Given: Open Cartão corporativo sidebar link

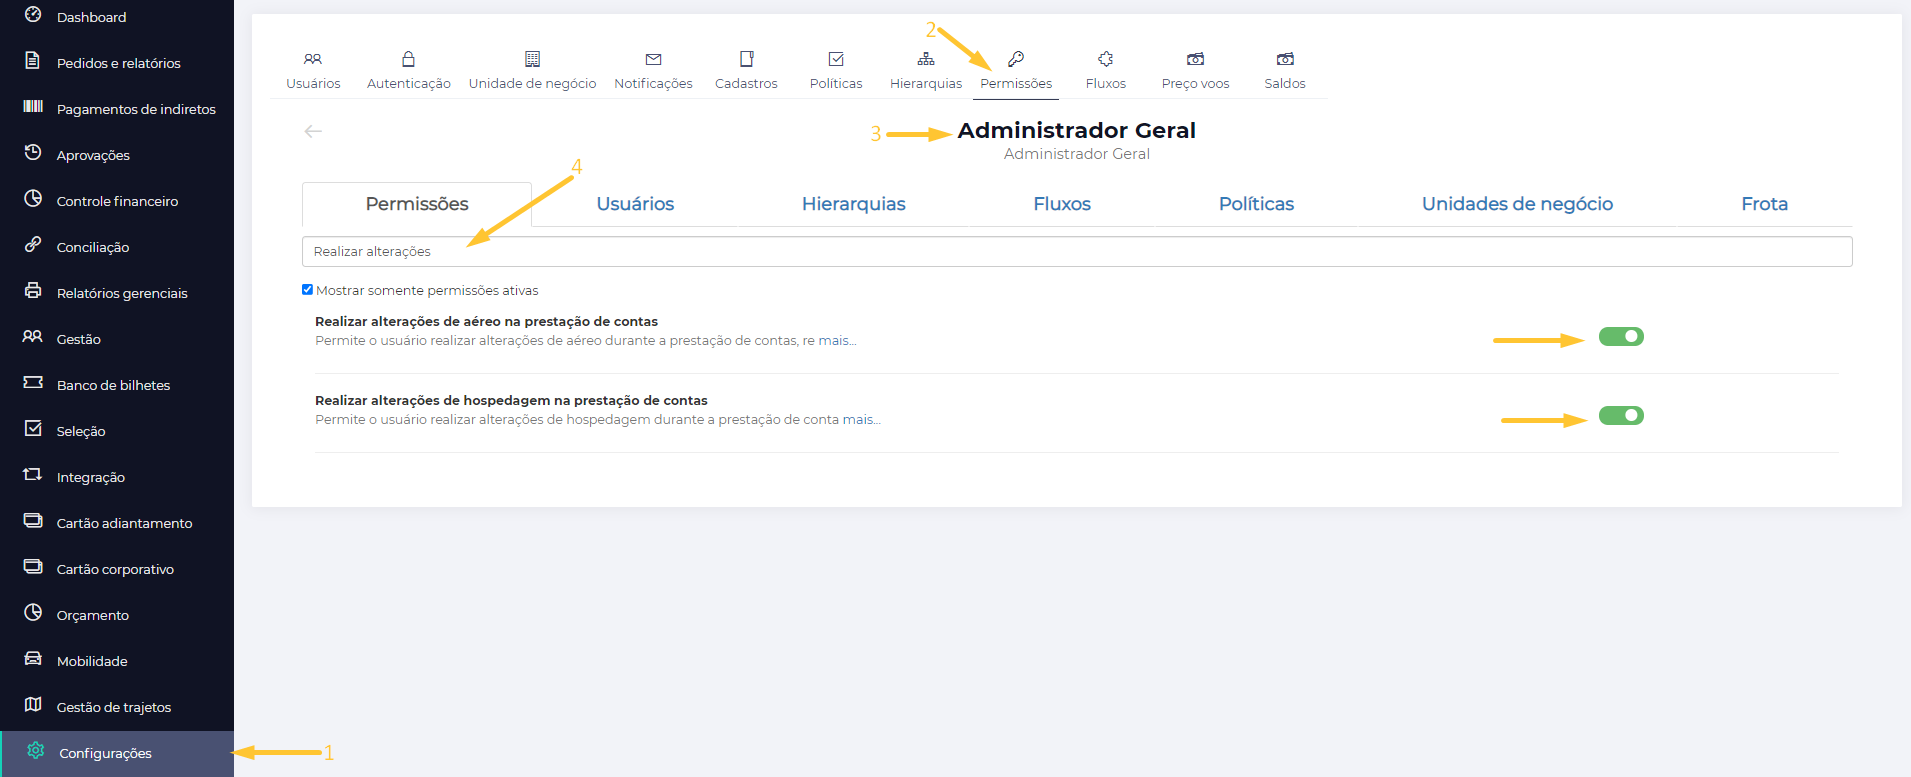Looking at the screenshot, I should (115, 569).
